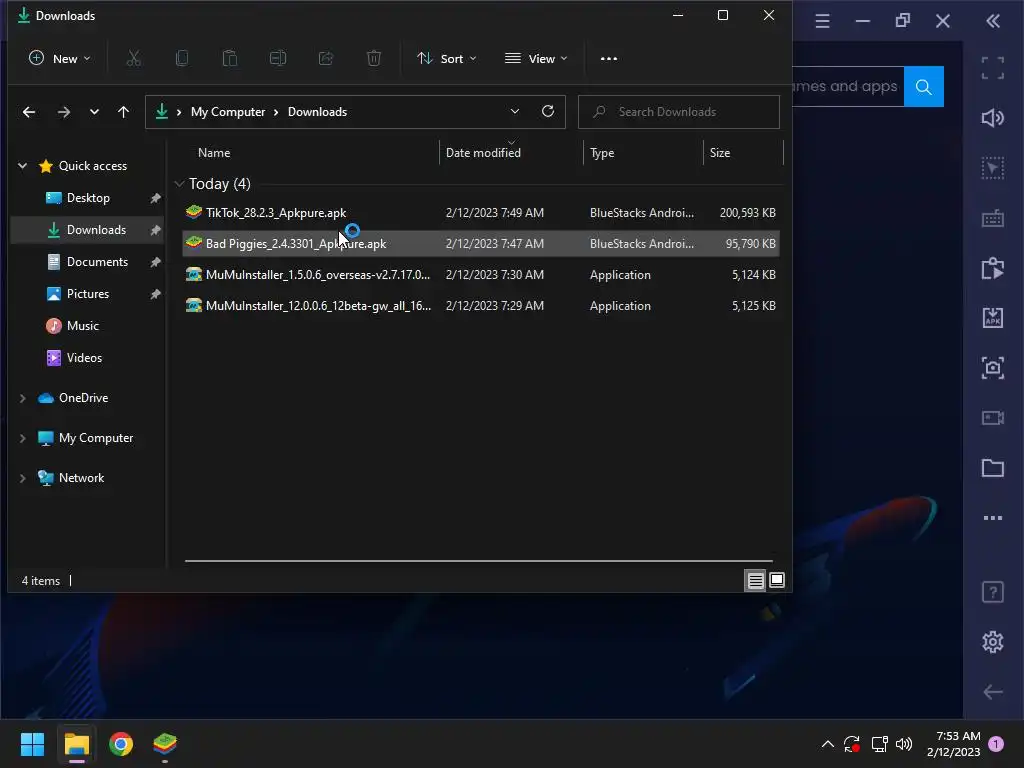Expand the My Computer tree node
1024x768 pixels.
tap(23, 438)
